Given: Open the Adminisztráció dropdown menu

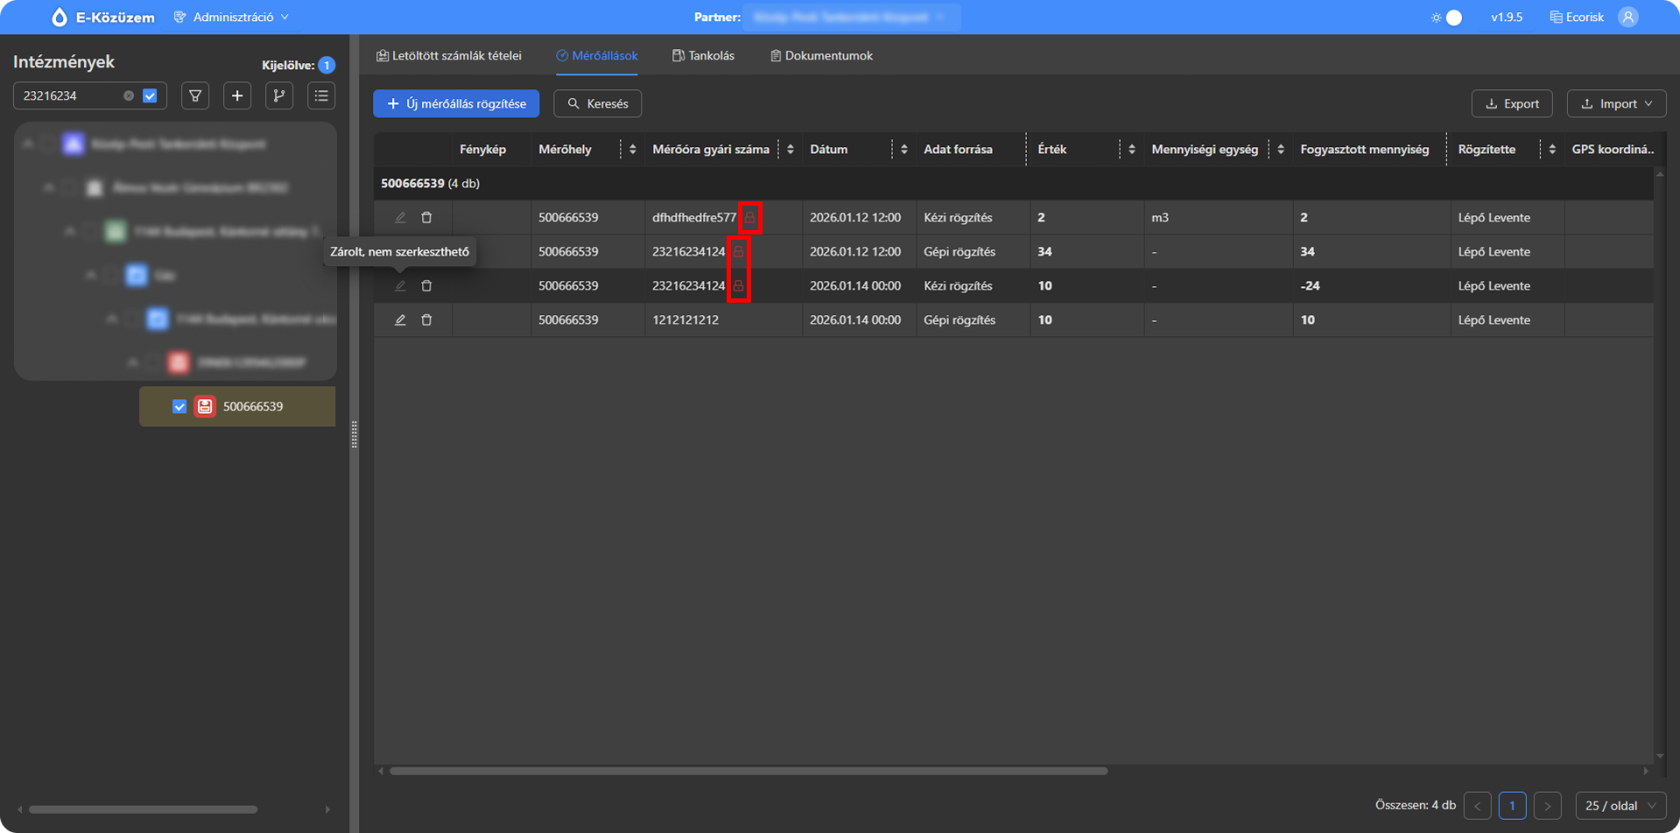Looking at the screenshot, I should (x=231, y=17).
